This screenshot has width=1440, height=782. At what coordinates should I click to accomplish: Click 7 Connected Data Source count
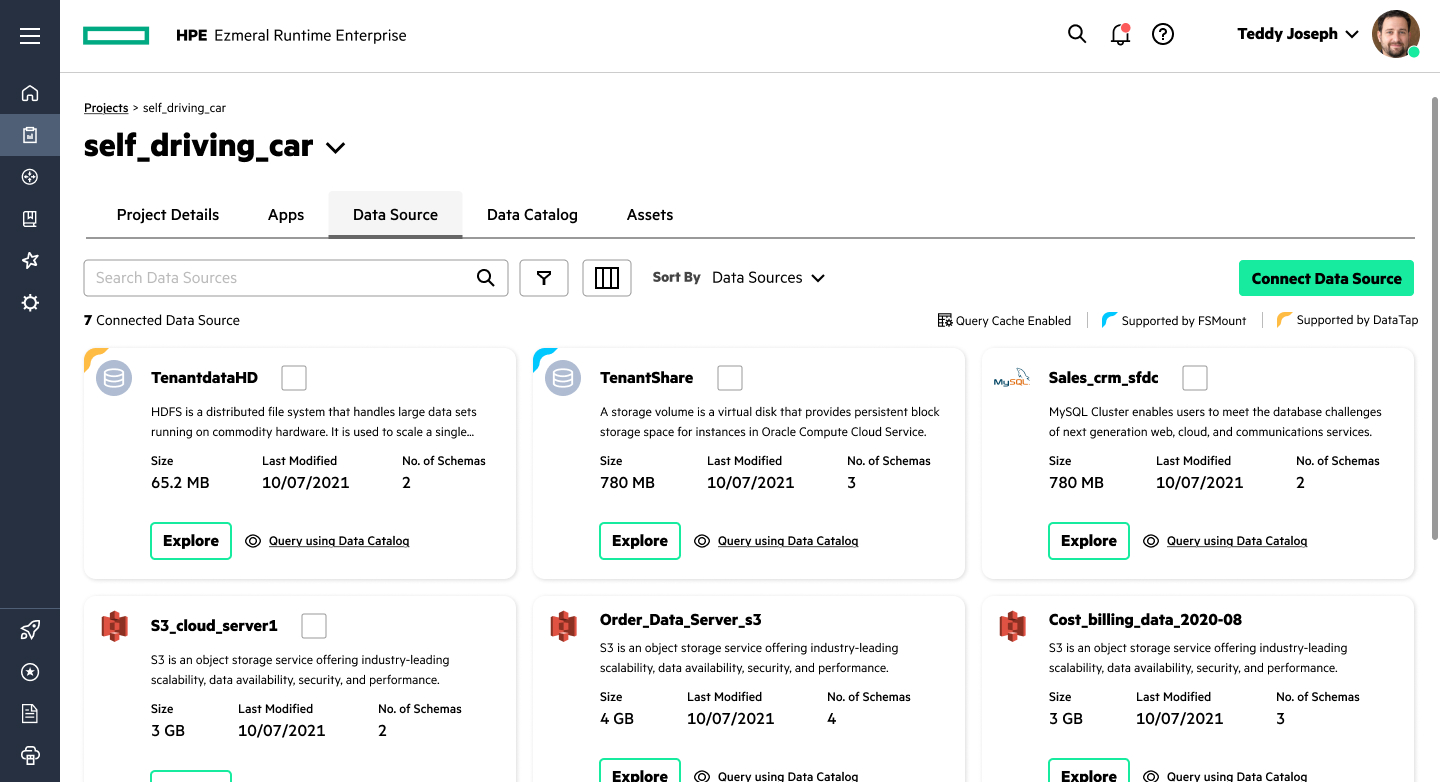162,321
